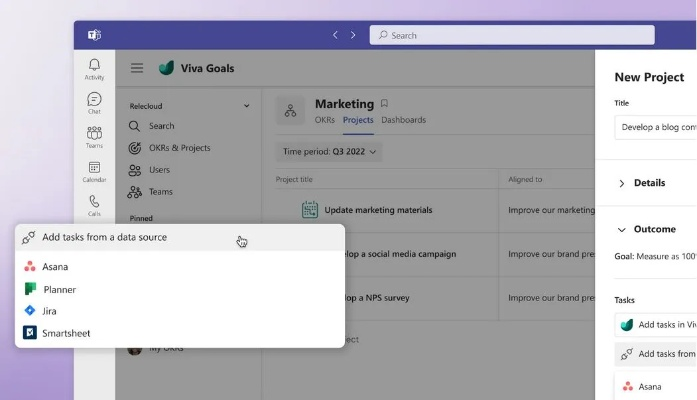Collapse the Outcome section
Image resolution: width=697 pixels, height=400 pixels.
tap(622, 229)
